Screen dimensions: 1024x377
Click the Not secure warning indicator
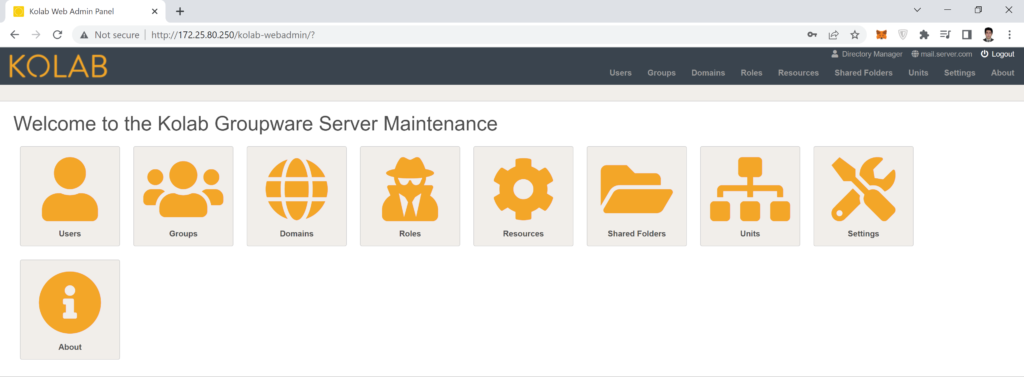tap(110, 35)
